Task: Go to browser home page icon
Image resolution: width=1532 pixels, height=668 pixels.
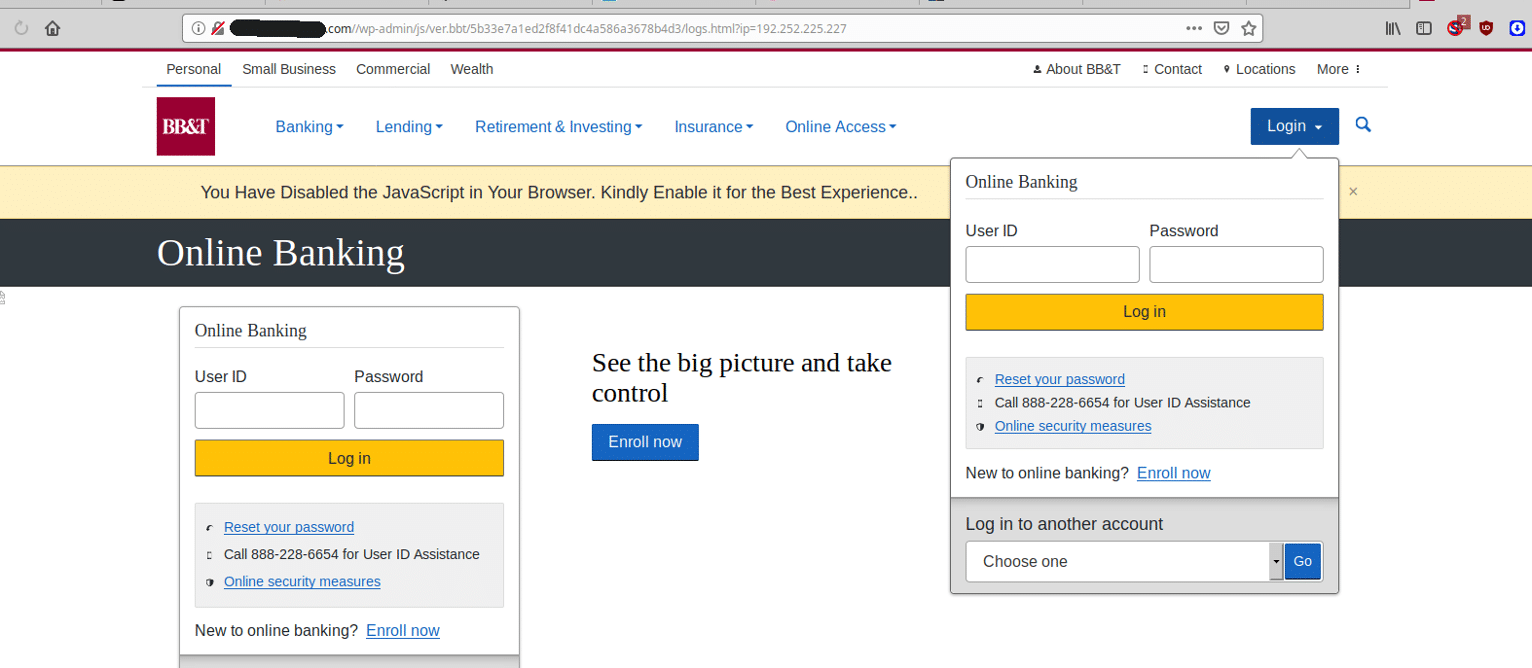Action: coord(53,28)
